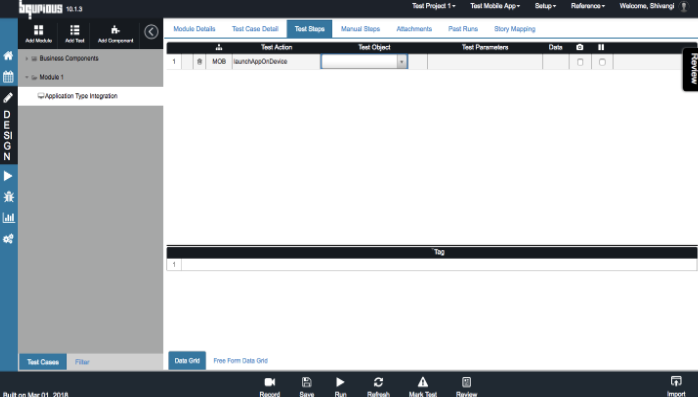Viewport: 698px width, 397px height.
Task: Enable the screenshot checkbox for step 1
Action: tap(580, 62)
